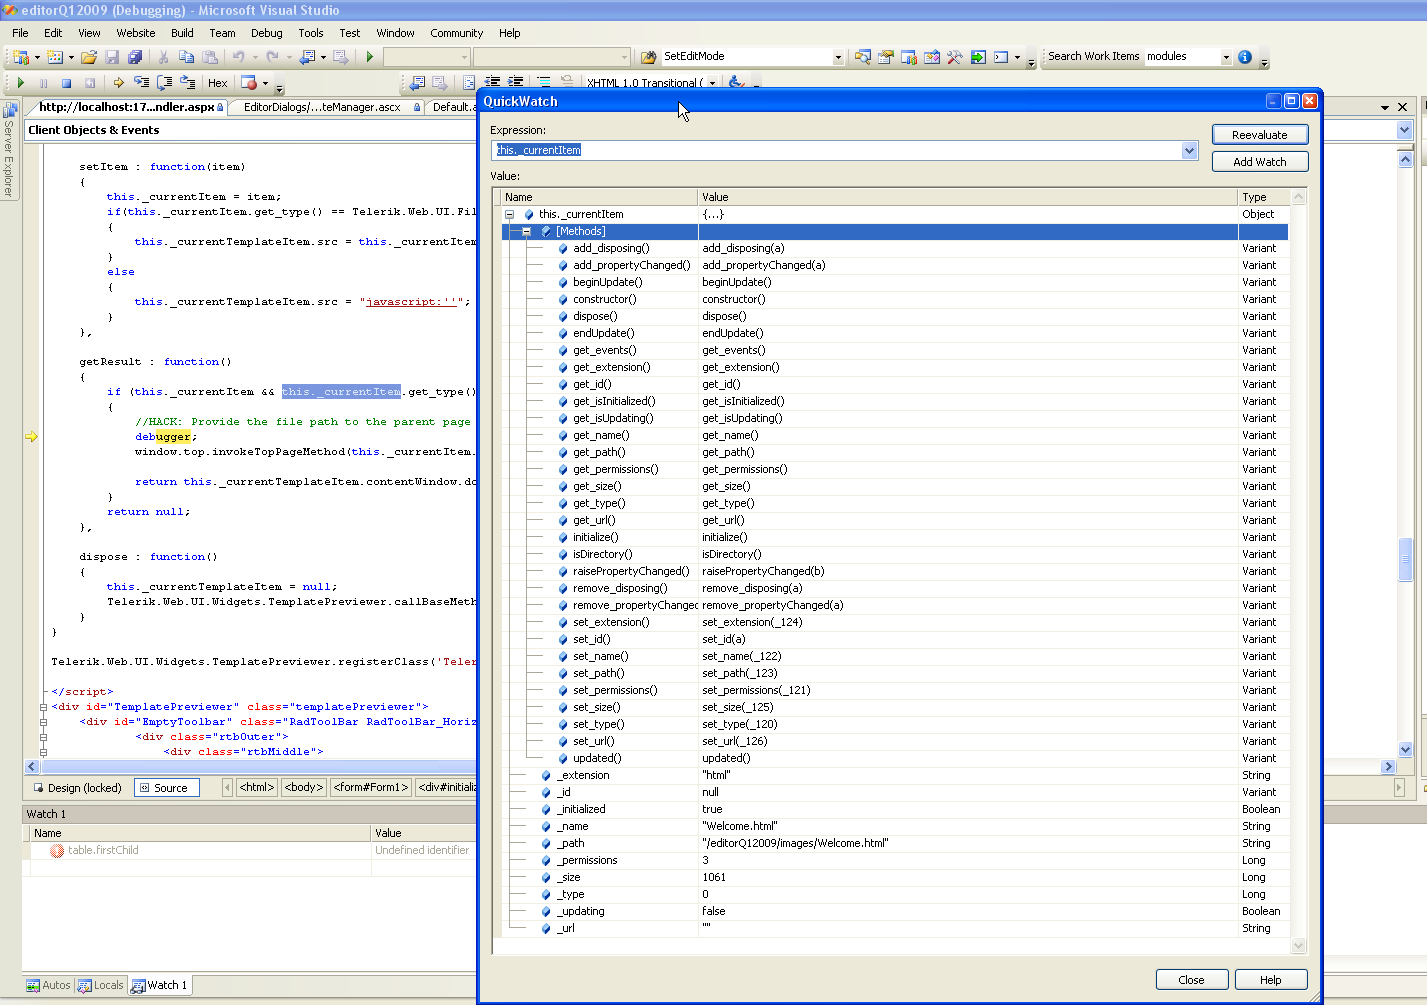1427x1005 pixels.
Task: Switch to Source view
Action: coord(166,788)
